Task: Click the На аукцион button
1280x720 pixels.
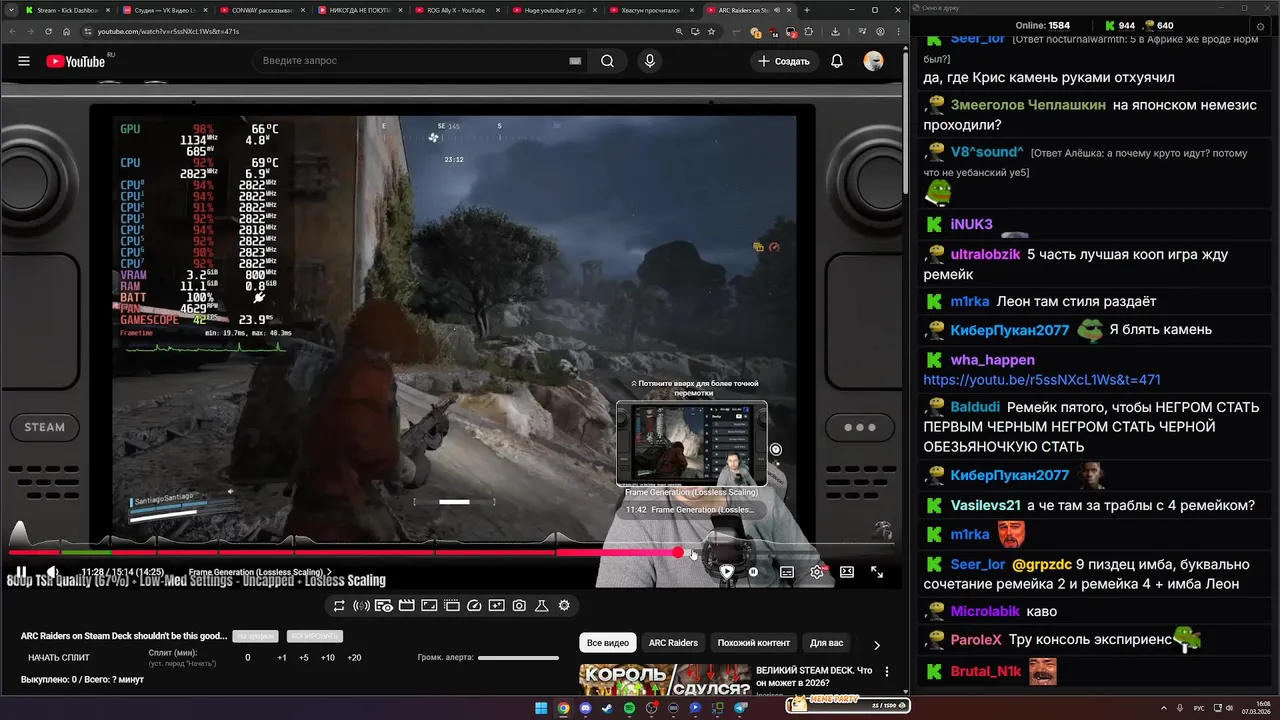Action: click(x=255, y=636)
